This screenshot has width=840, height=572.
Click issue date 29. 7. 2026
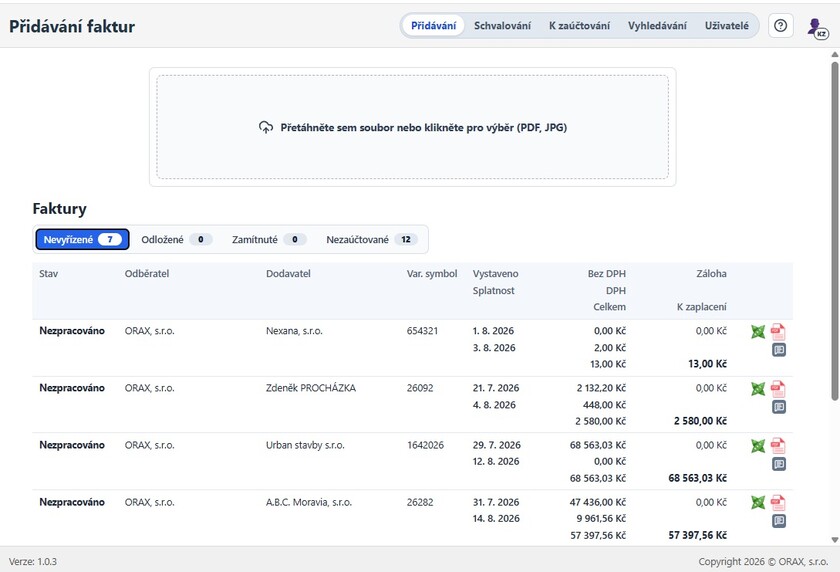(497, 445)
